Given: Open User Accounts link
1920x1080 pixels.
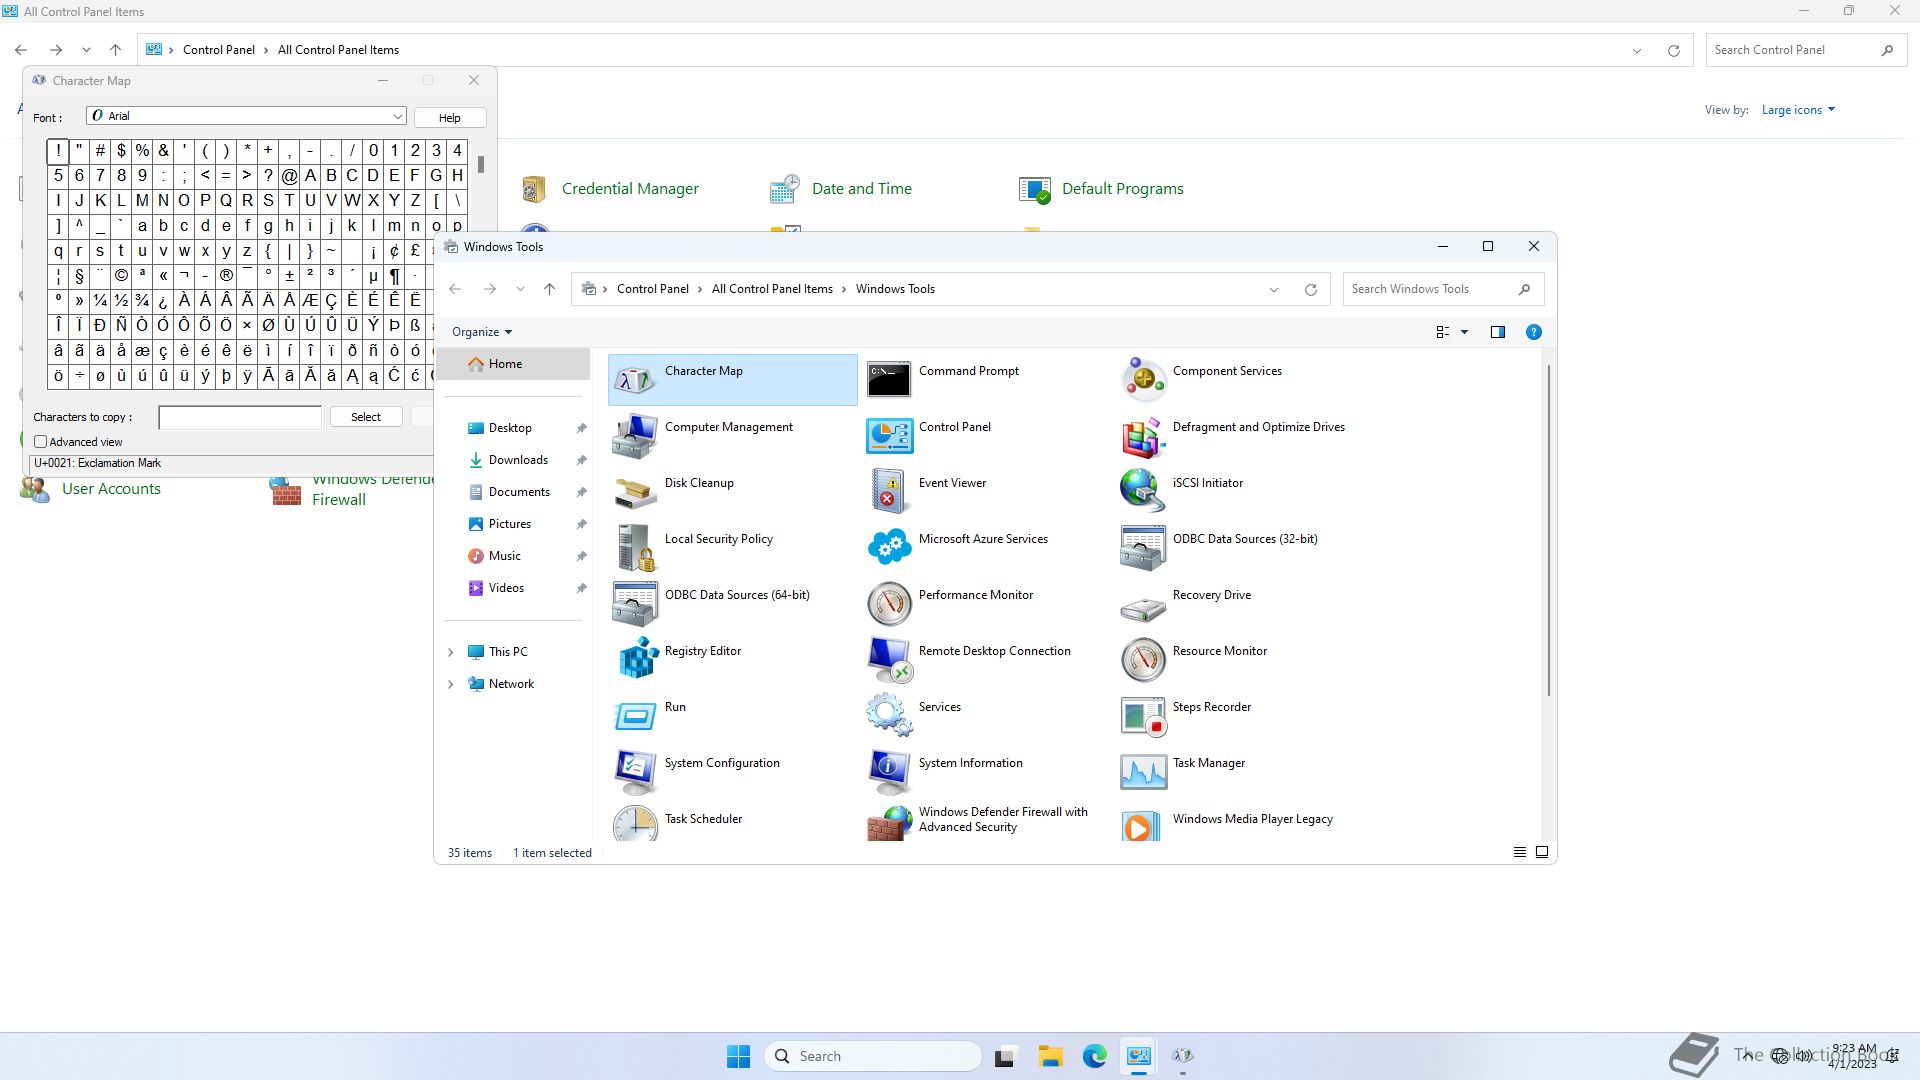Looking at the screenshot, I should pos(111,489).
